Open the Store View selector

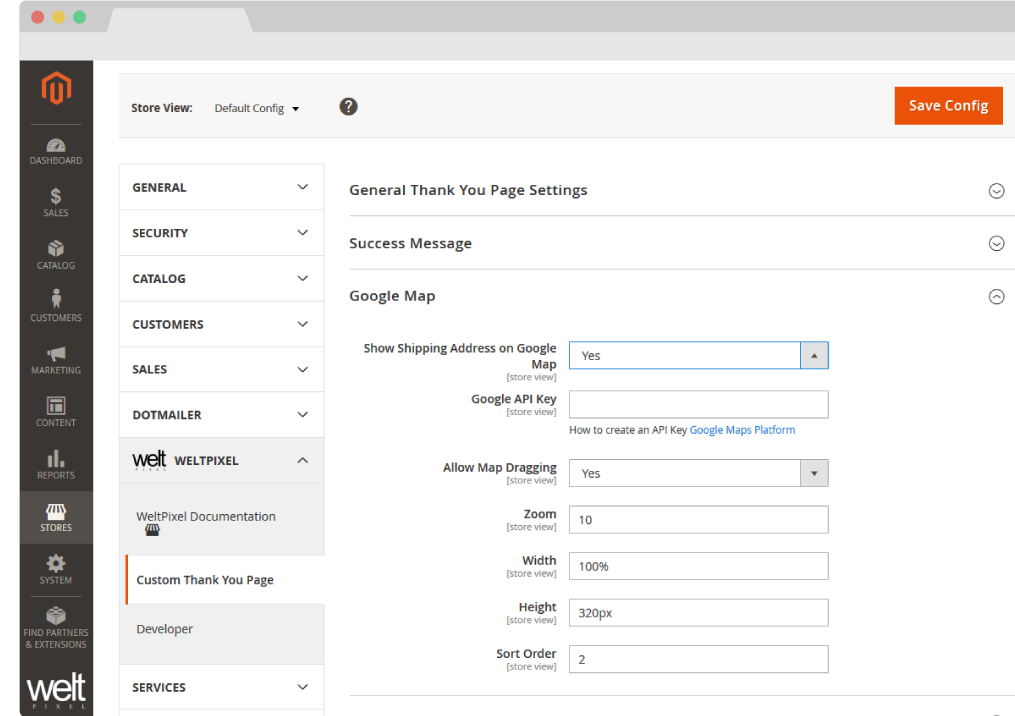pos(256,108)
